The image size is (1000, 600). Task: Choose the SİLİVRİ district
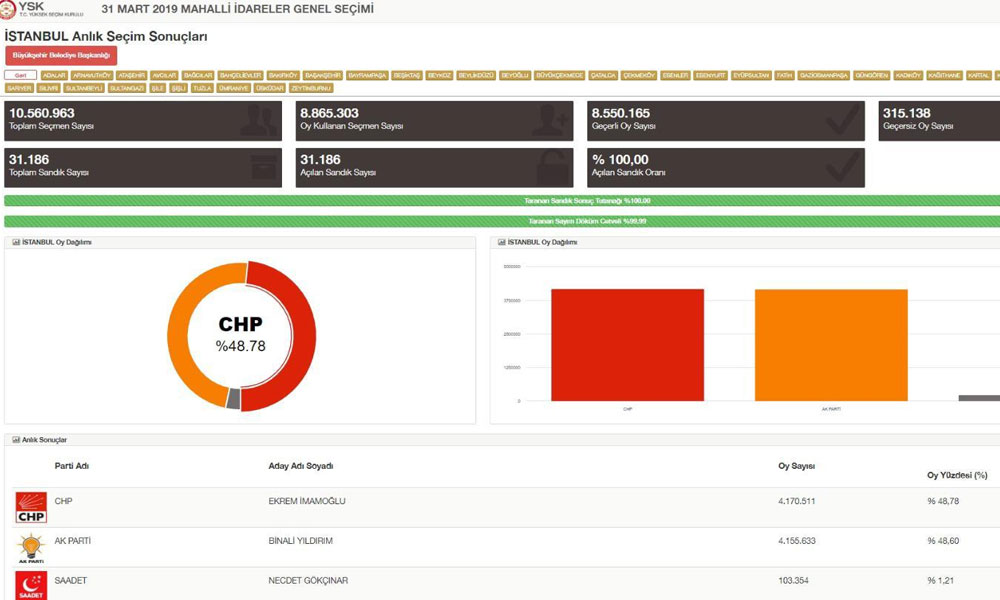pyautogui.click(x=48, y=88)
